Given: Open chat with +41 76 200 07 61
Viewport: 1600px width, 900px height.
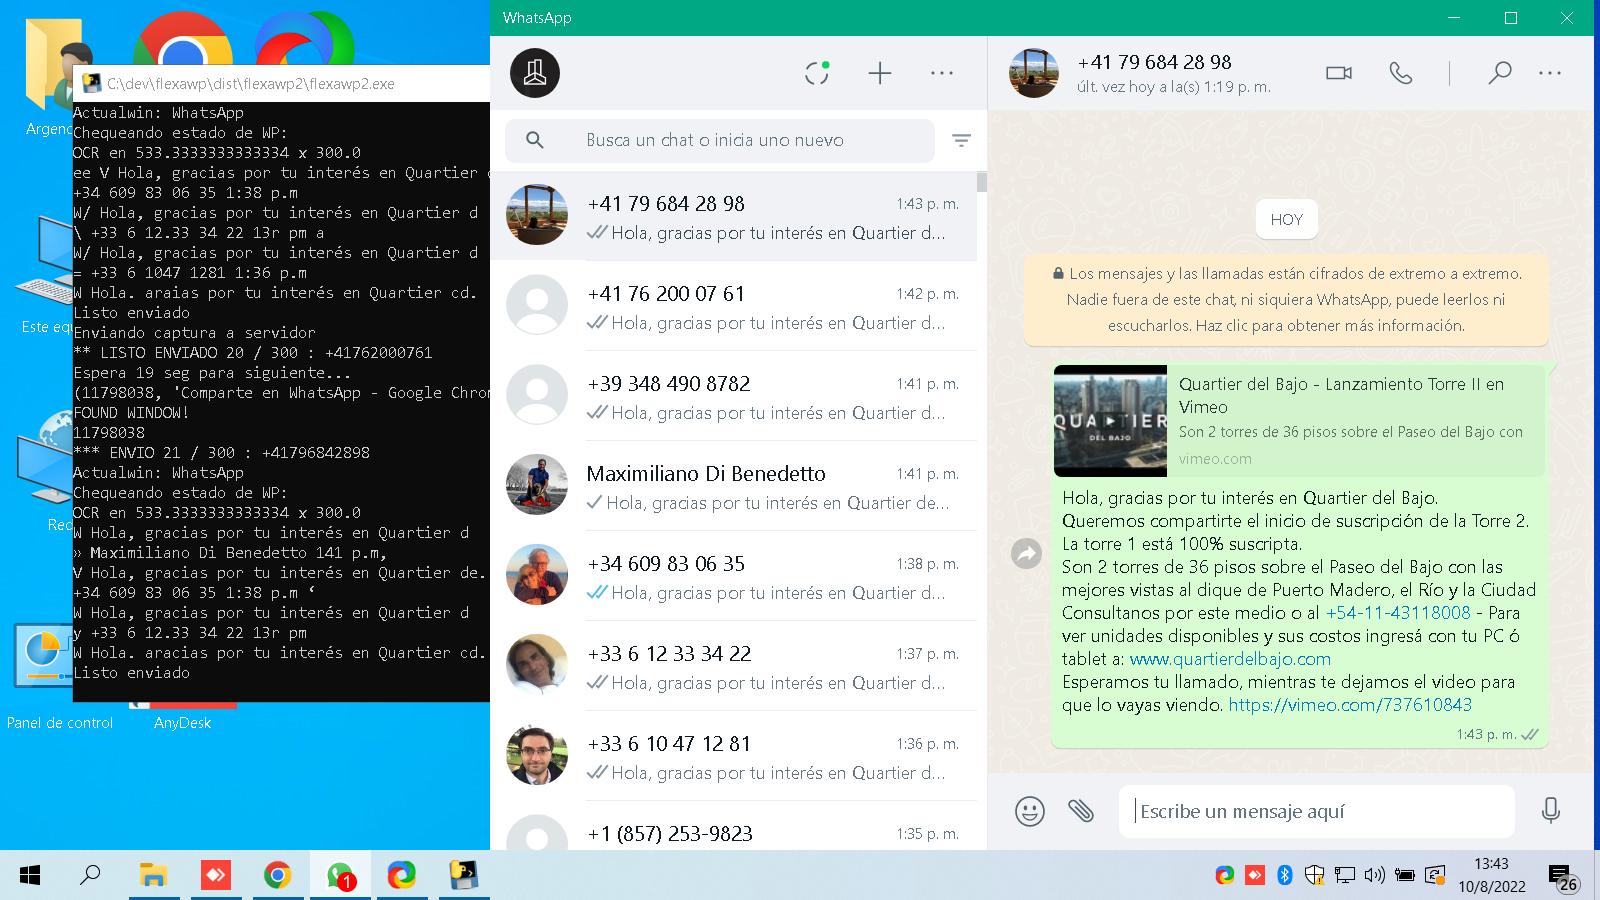Looking at the screenshot, I should pos(733,306).
